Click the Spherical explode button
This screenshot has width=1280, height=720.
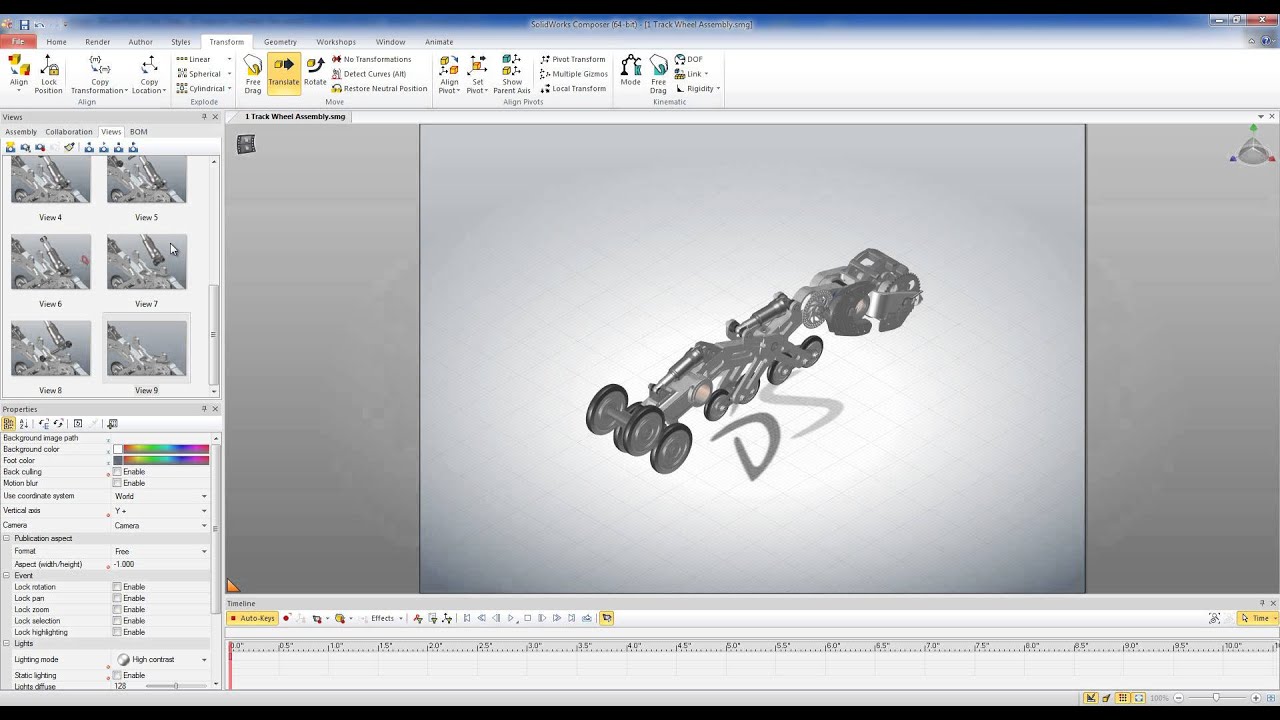point(201,74)
